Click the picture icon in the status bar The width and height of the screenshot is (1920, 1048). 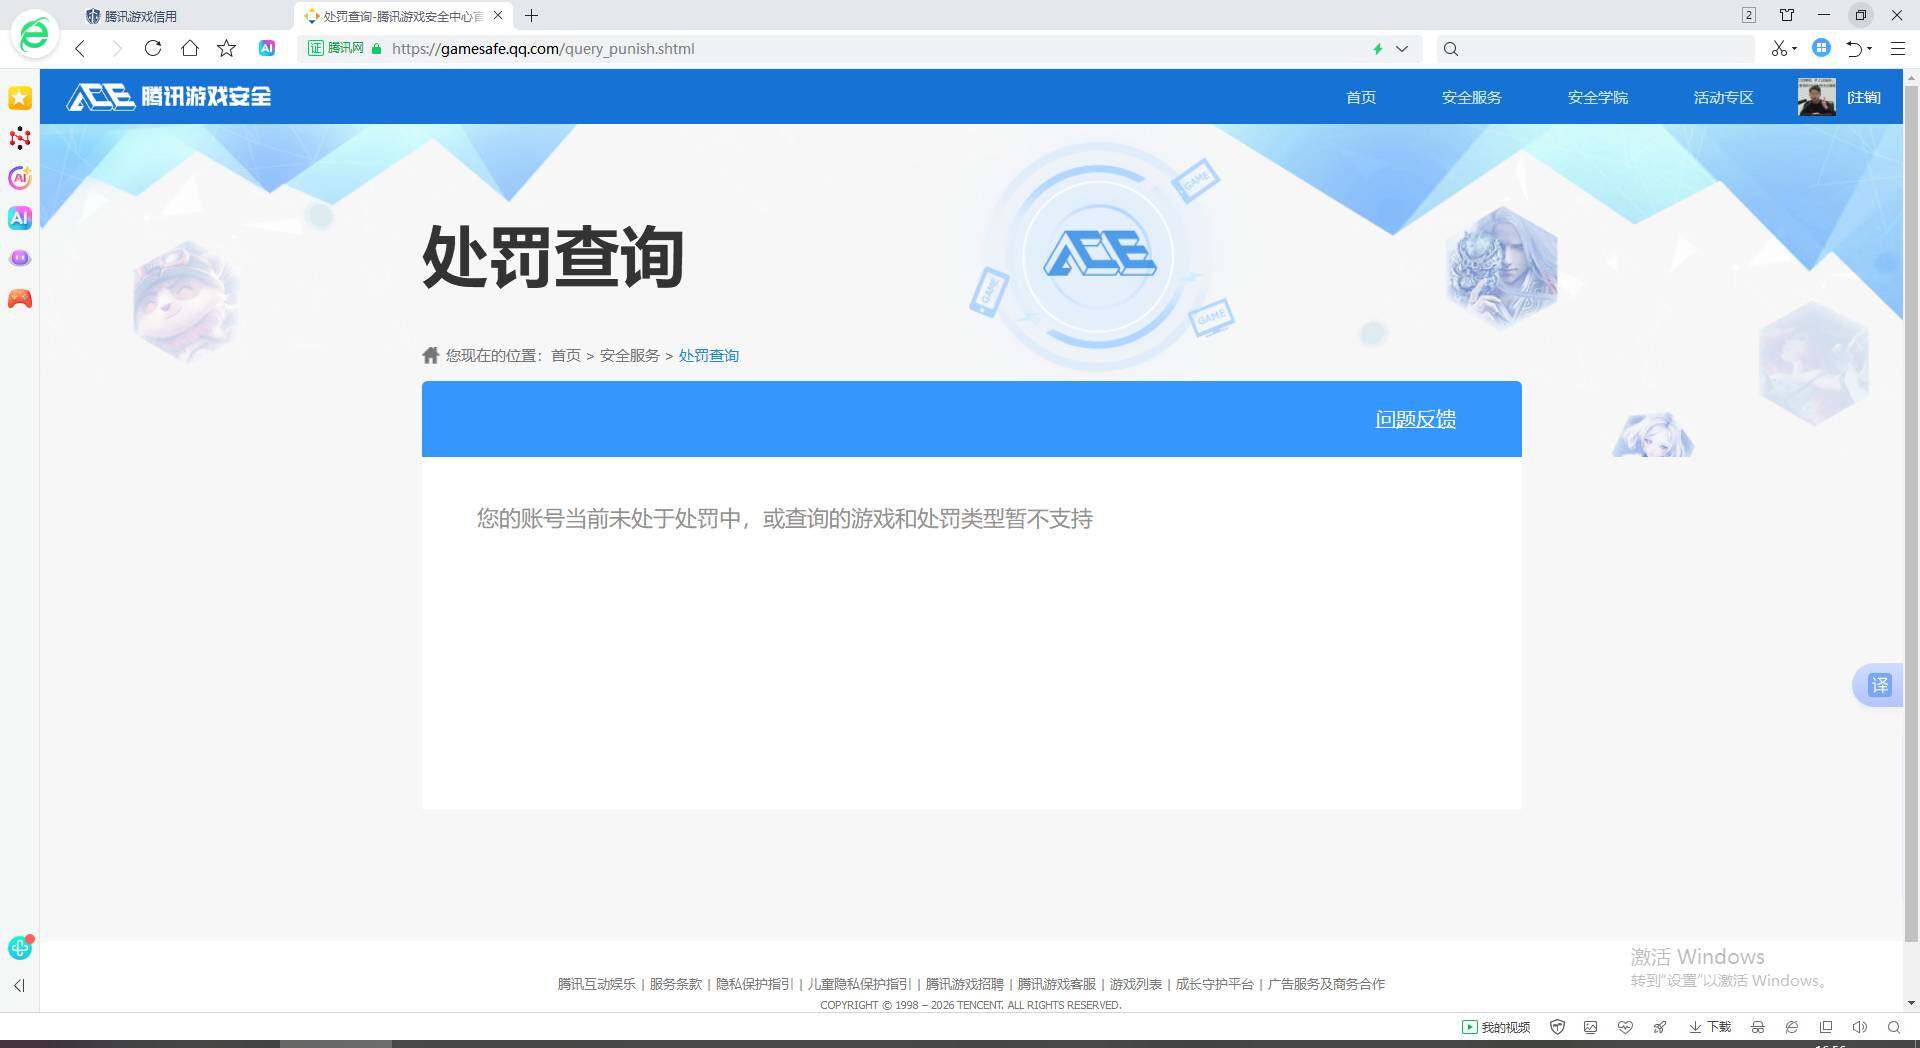(1591, 1027)
